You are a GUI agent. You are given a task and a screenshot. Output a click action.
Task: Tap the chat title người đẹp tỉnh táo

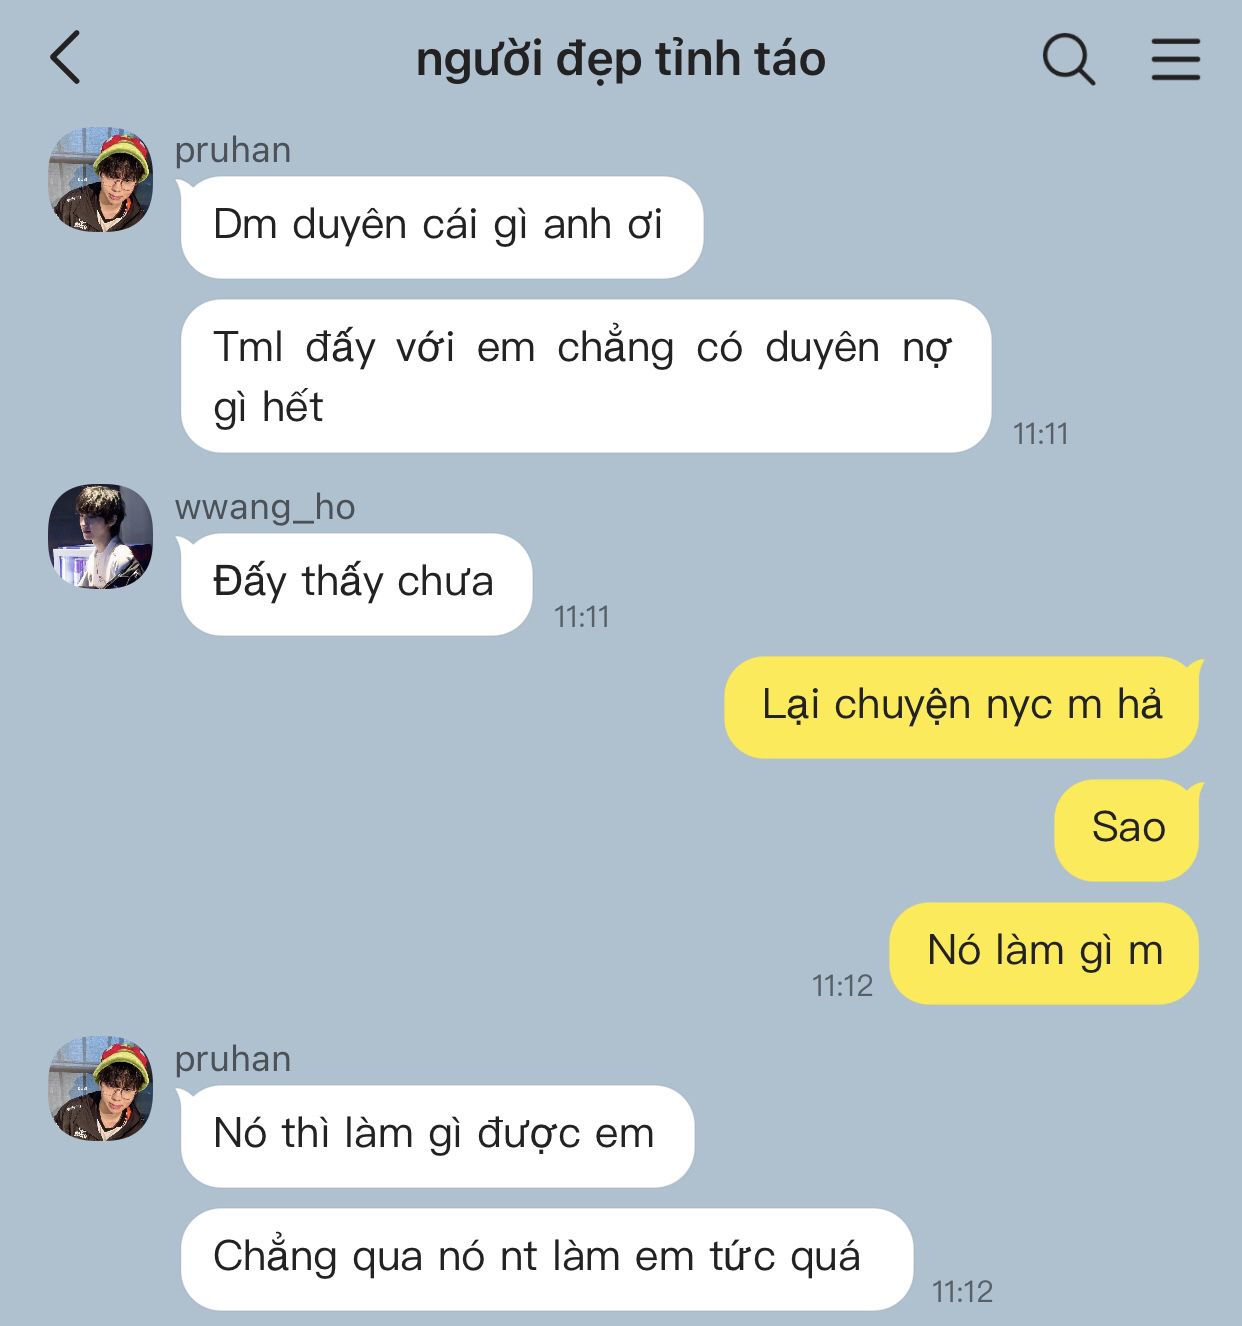click(620, 59)
